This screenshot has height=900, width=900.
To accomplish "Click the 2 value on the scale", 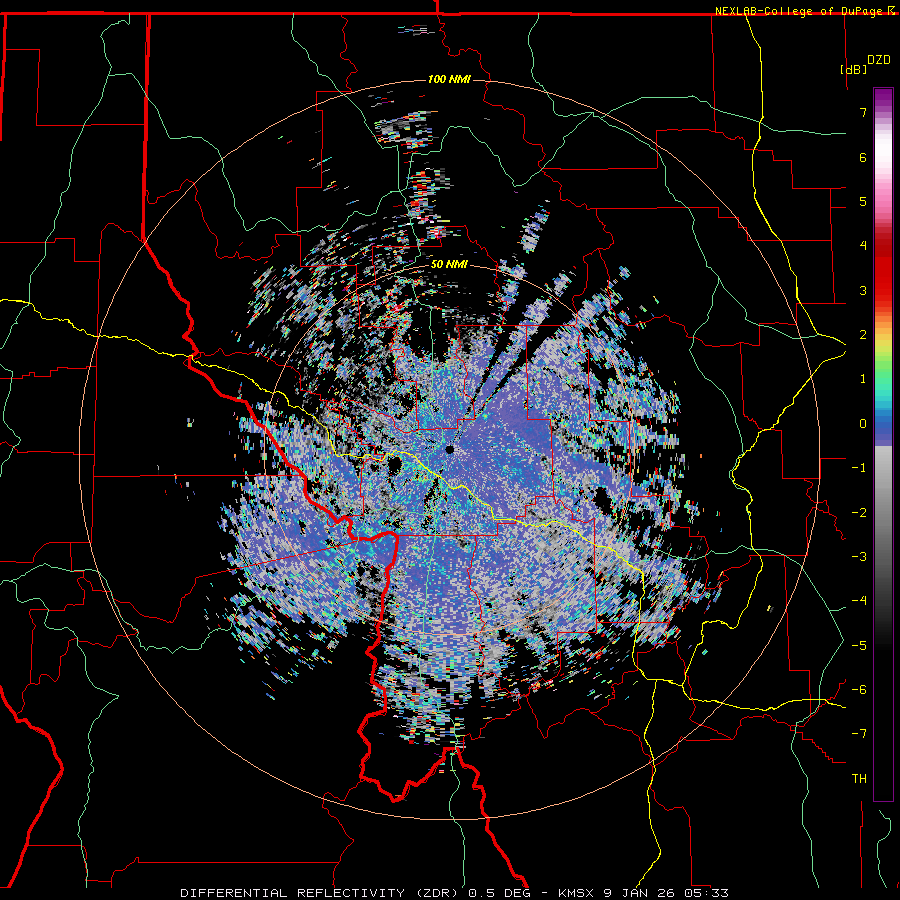I will click(863, 335).
